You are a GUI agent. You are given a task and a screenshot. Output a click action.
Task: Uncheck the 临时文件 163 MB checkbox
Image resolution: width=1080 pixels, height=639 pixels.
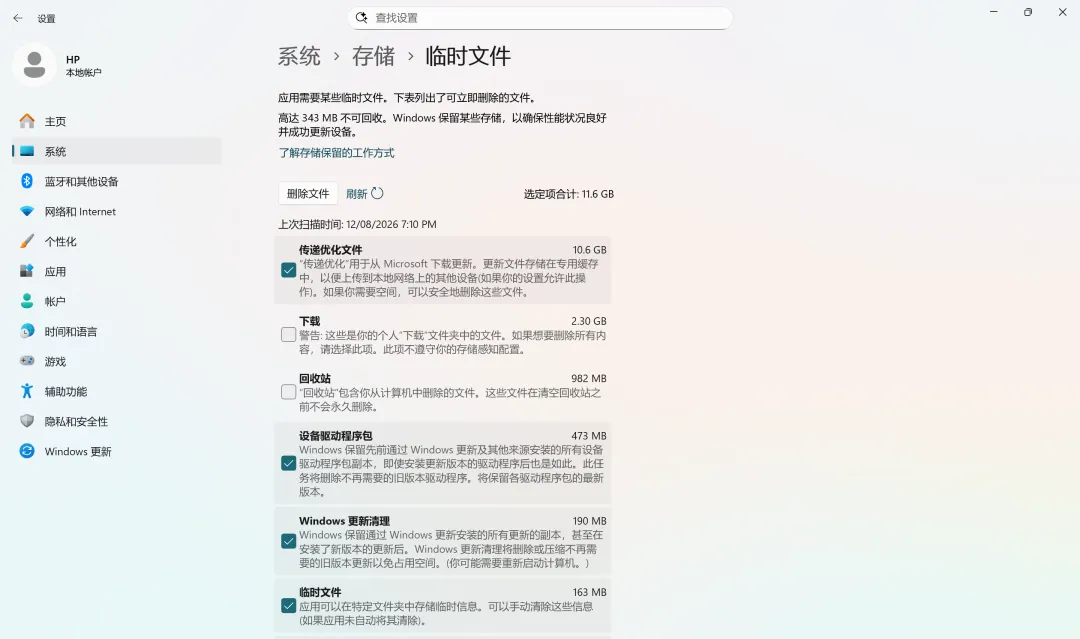pyautogui.click(x=289, y=606)
